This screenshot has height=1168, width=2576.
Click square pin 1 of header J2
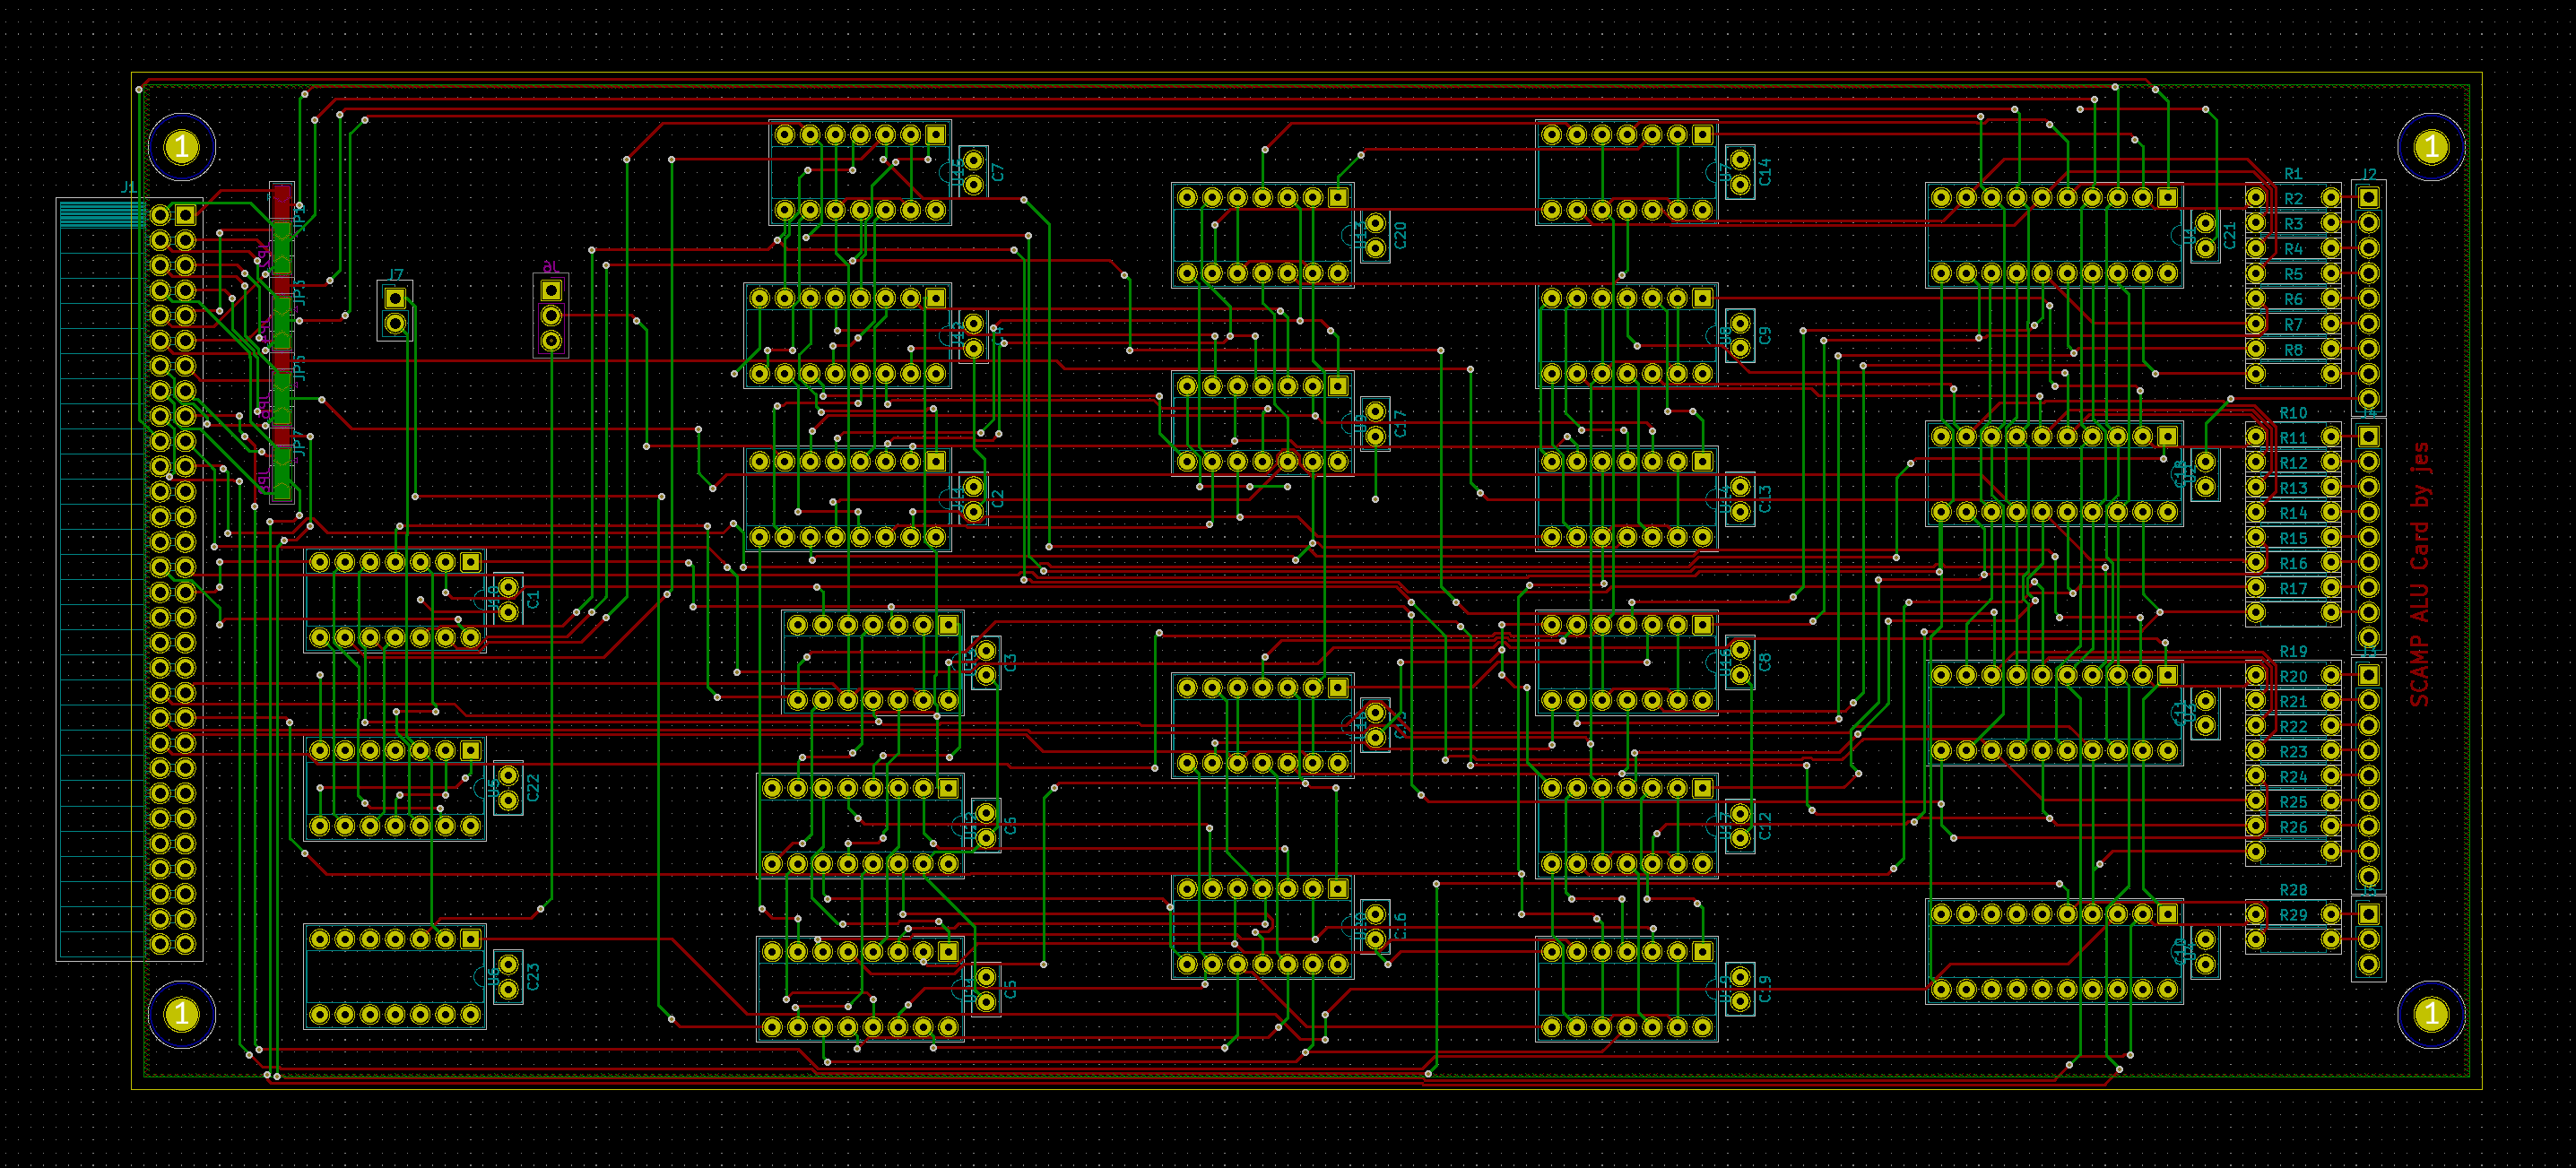pos(2368,198)
